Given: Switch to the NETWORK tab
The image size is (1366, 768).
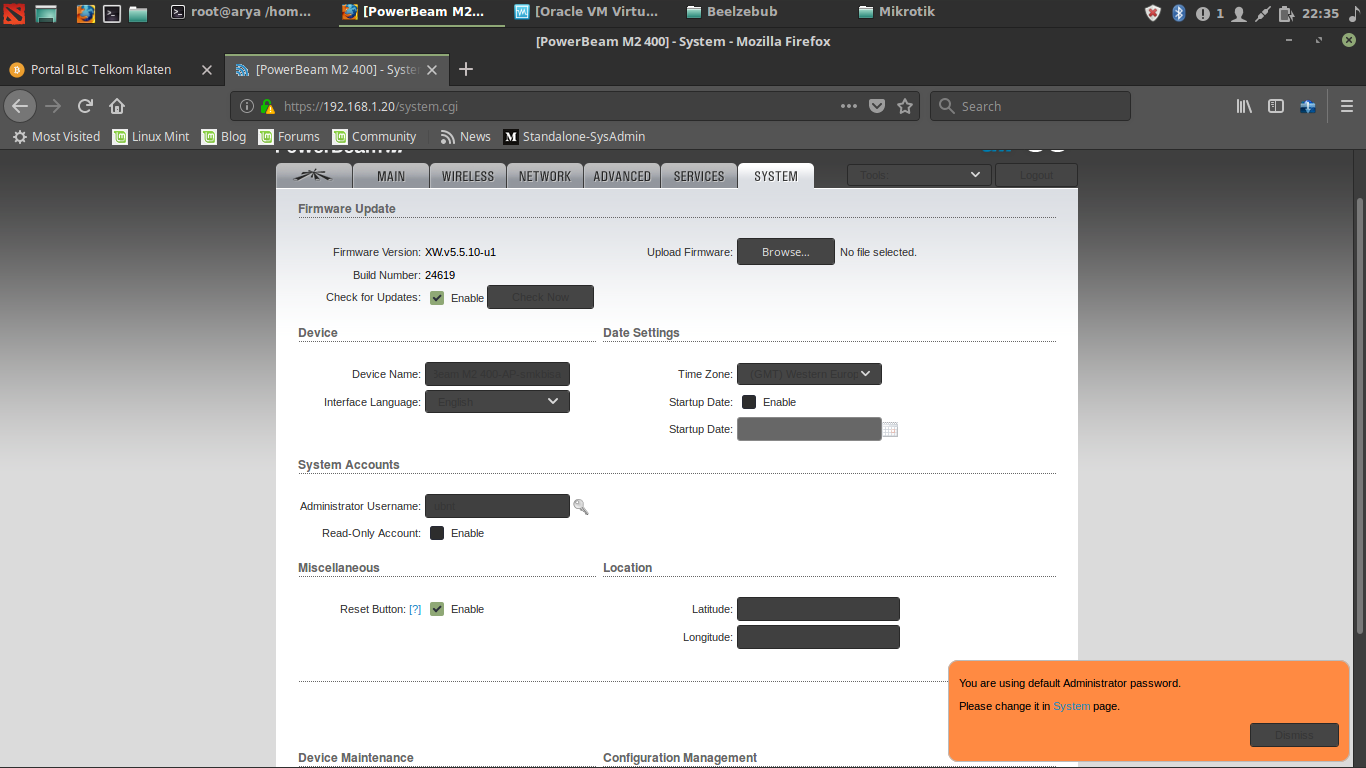Looking at the screenshot, I should [x=545, y=176].
